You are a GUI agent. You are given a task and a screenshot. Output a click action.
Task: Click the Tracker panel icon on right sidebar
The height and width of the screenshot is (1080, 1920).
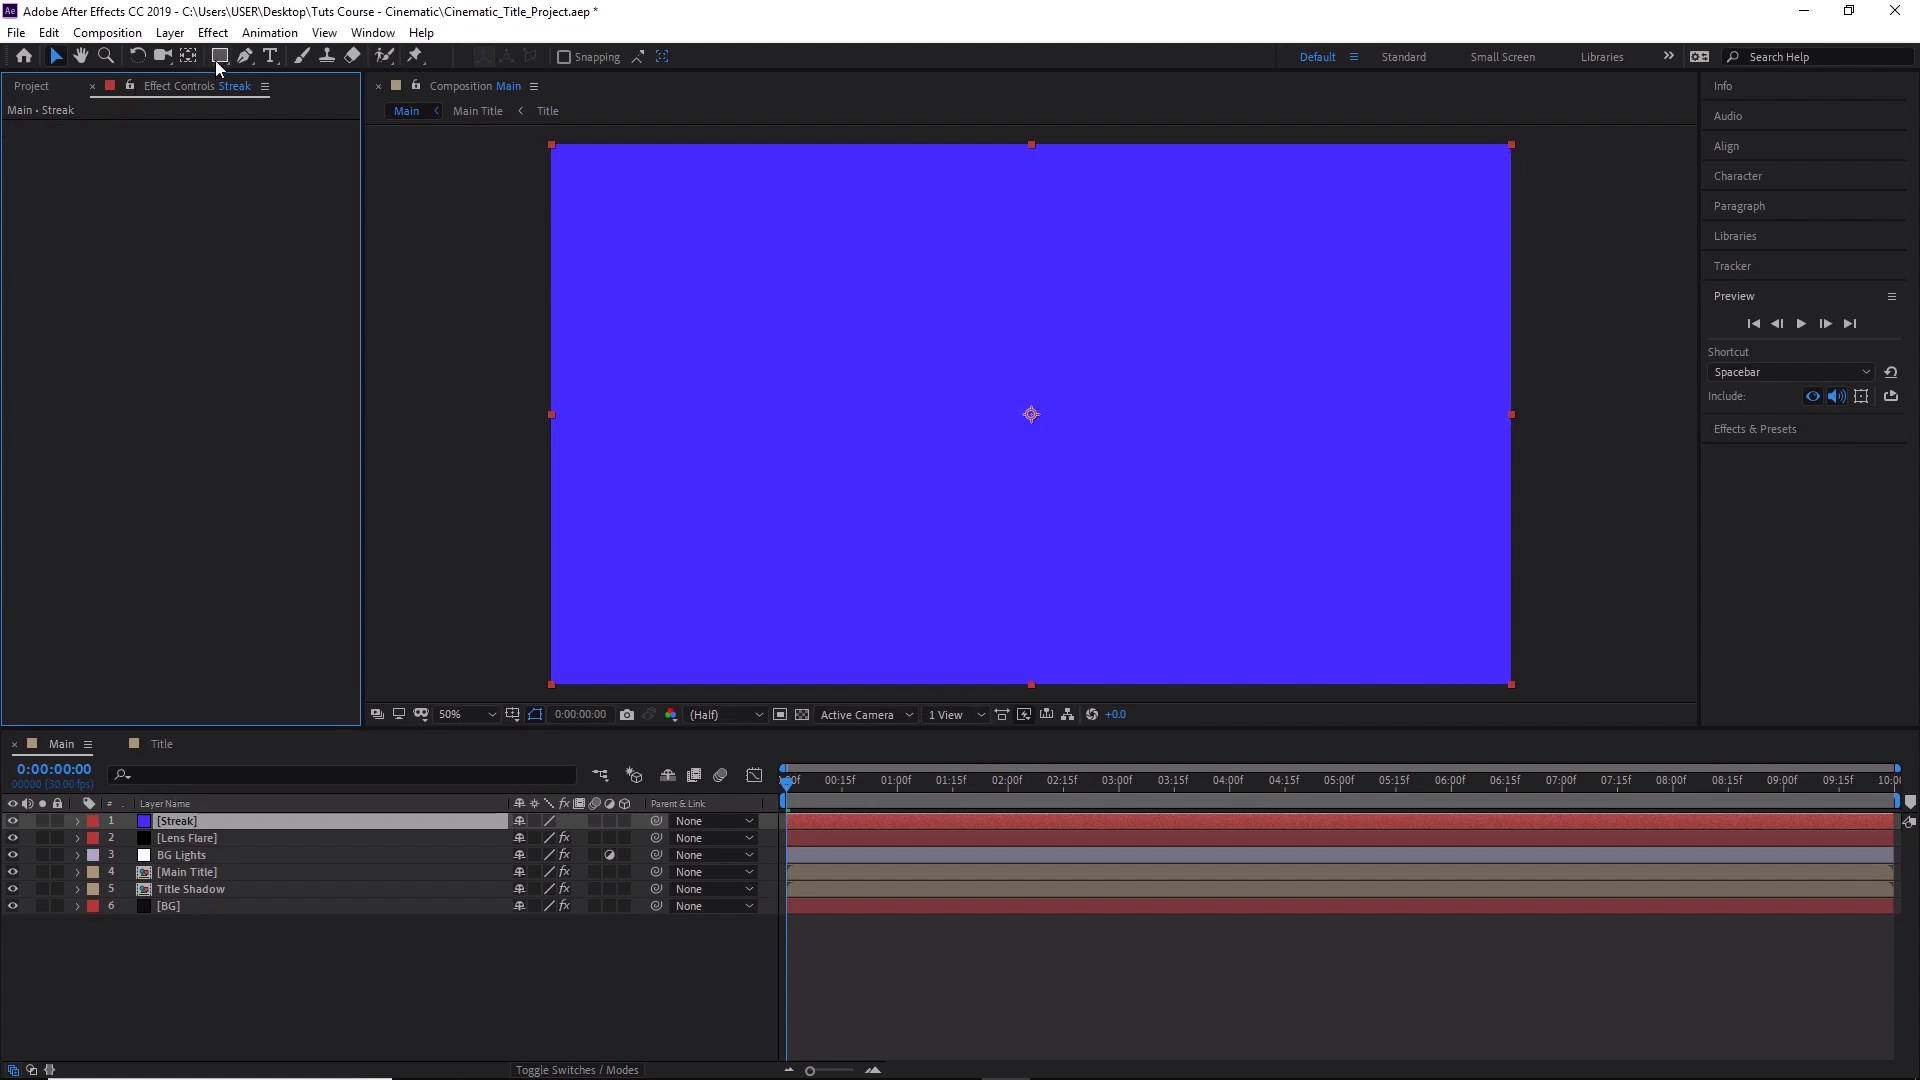[1733, 265]
